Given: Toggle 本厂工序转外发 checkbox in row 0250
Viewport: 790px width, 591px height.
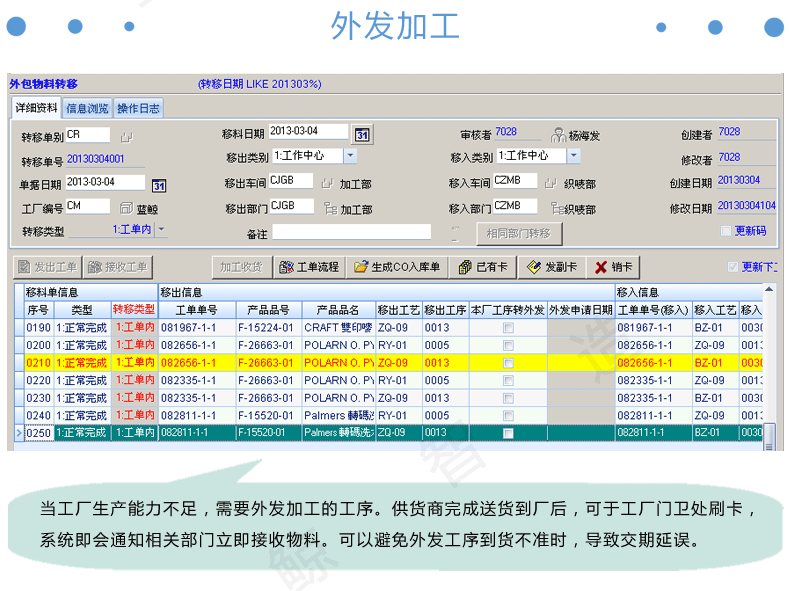Looking at the screenshot, I should [x=508, y=433].
